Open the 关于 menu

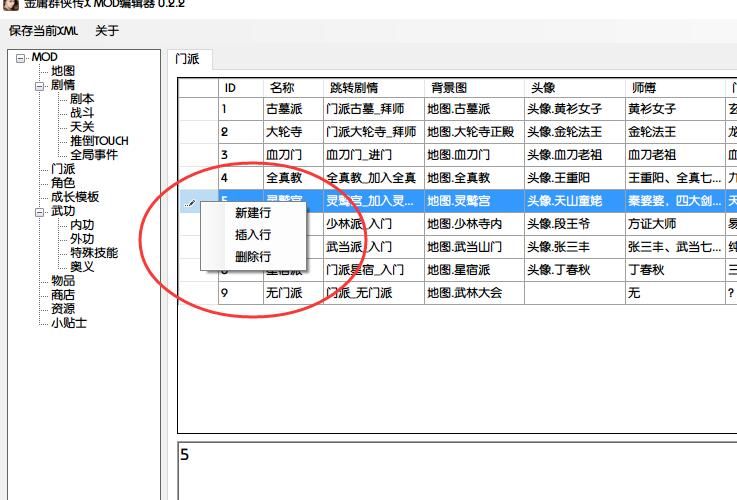tap(107, 31)
